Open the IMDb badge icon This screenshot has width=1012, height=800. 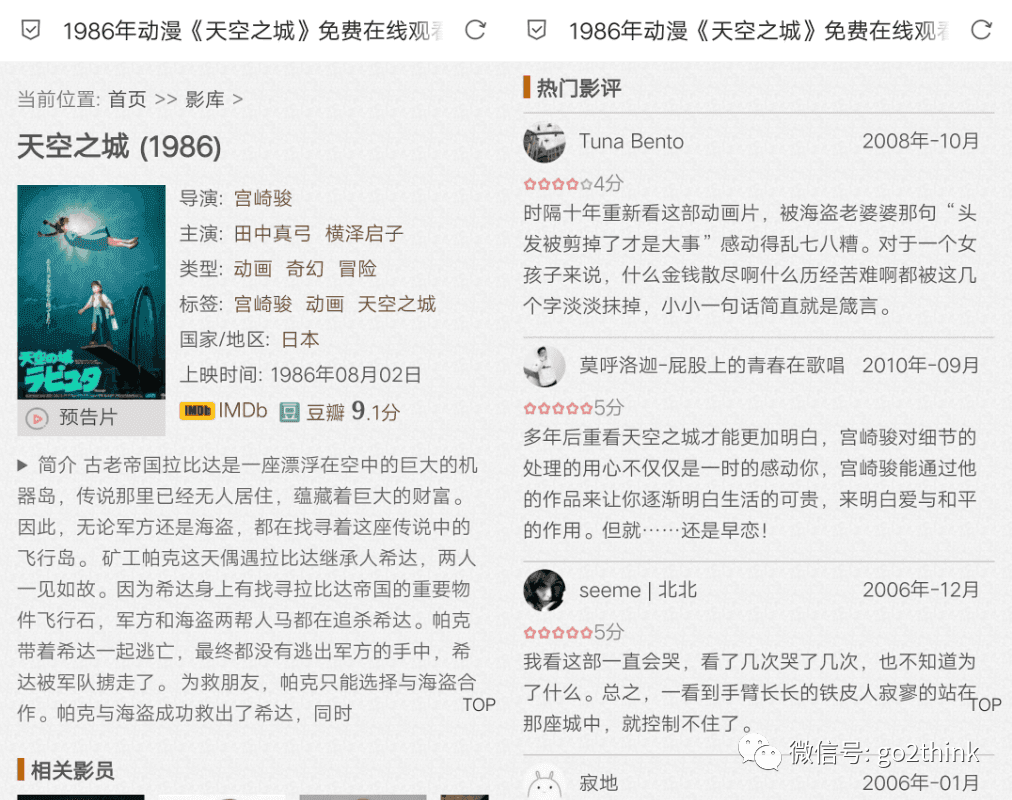pyautogui.click(x=197, y=411)
